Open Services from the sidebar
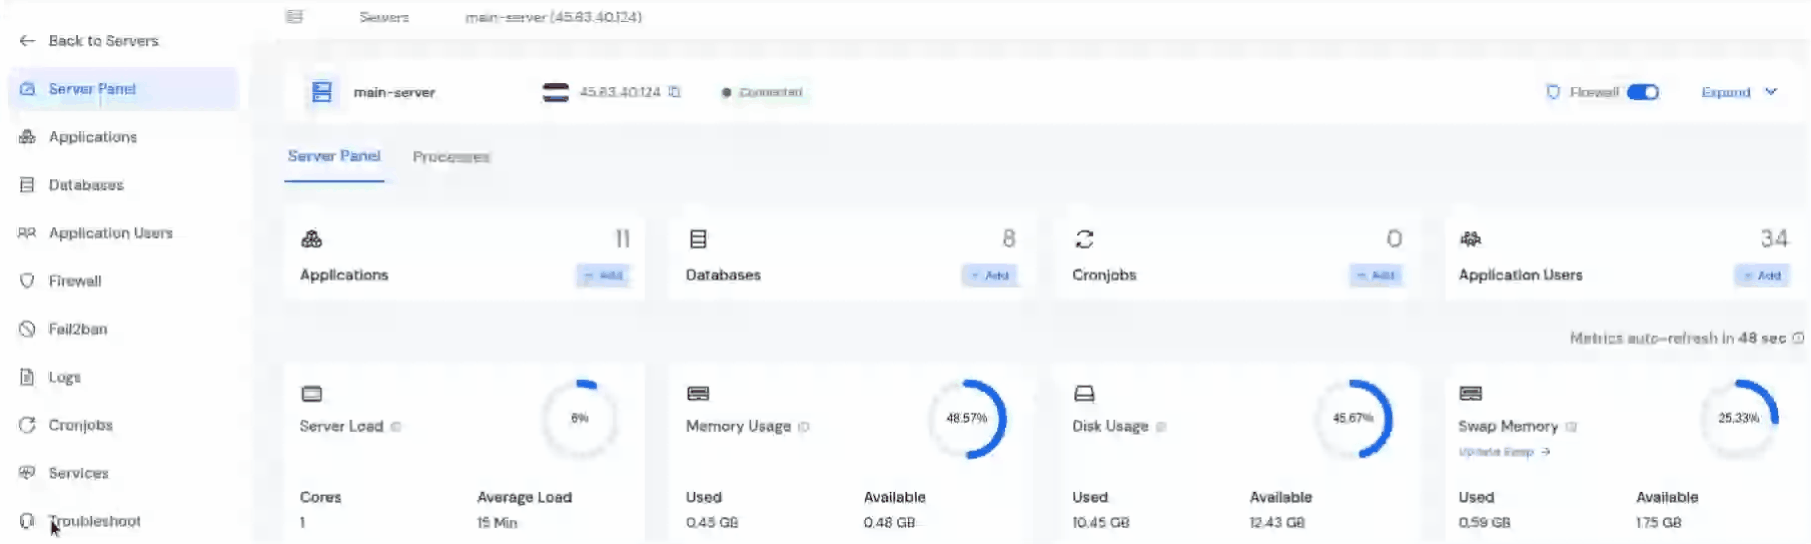This screenshot has width=1811, height=544. pyautogui.click(x=78, y=473)
